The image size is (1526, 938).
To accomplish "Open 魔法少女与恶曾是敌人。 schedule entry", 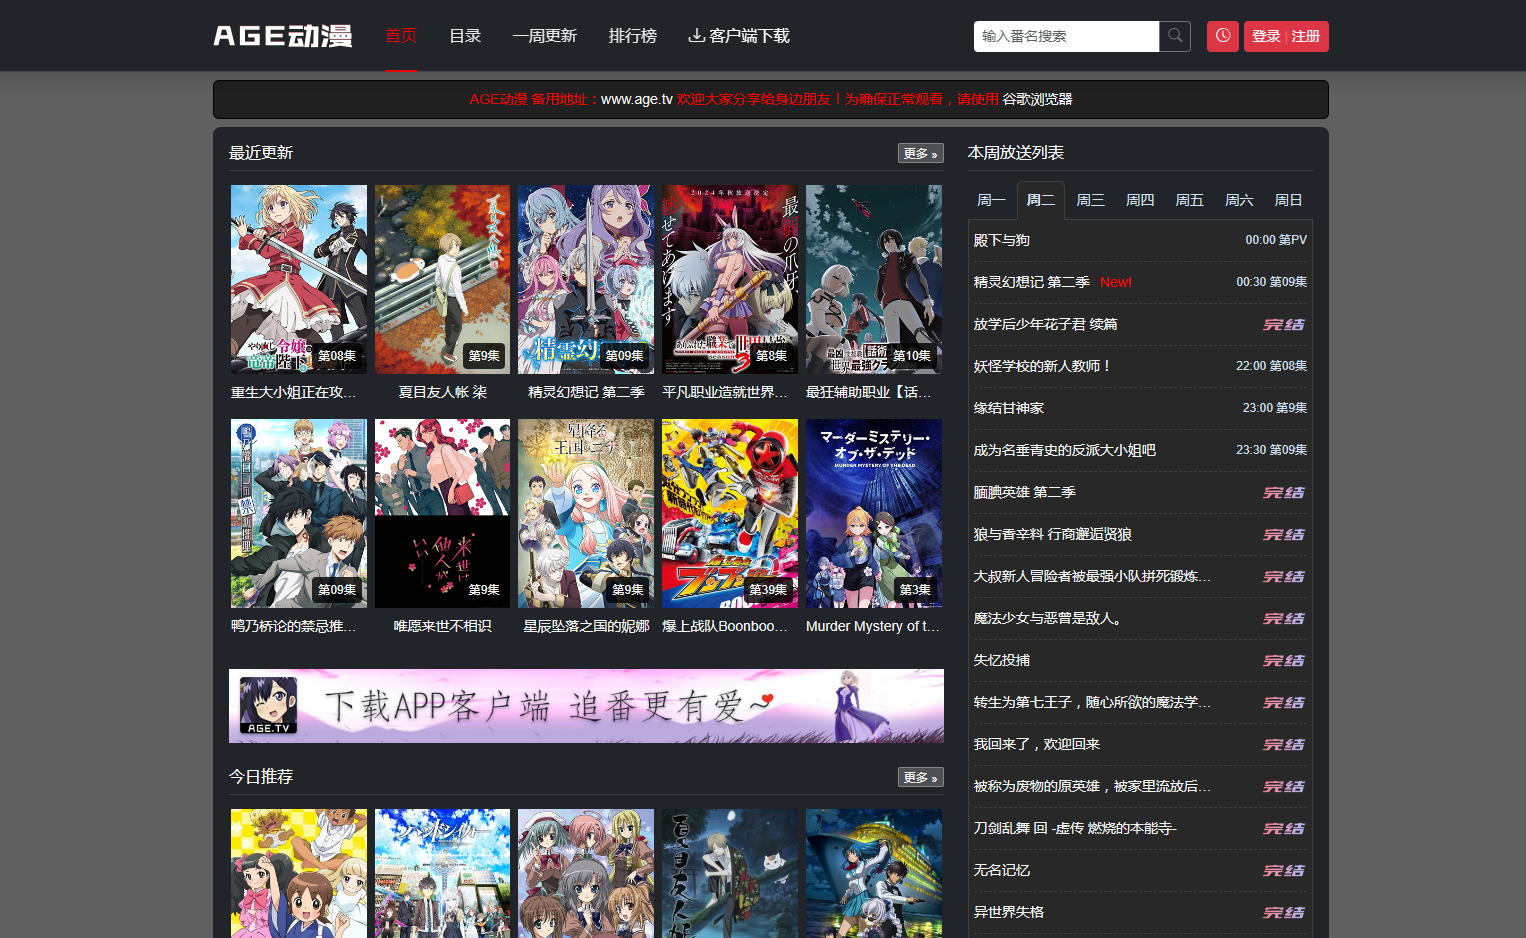I will [x=1050, y=618].
